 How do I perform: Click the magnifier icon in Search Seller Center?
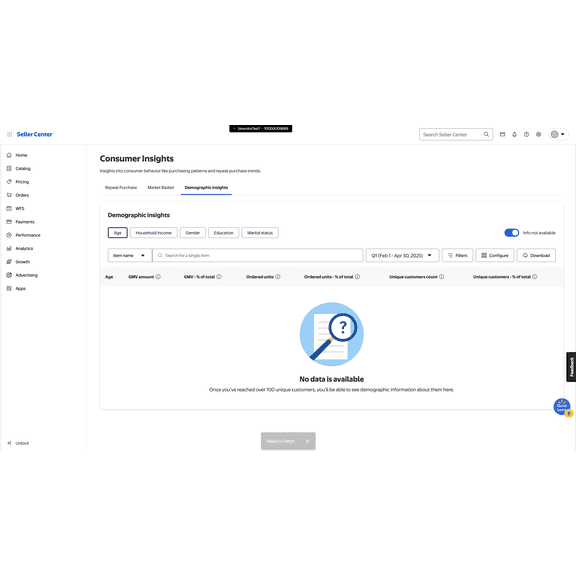[x=486, y=134]
